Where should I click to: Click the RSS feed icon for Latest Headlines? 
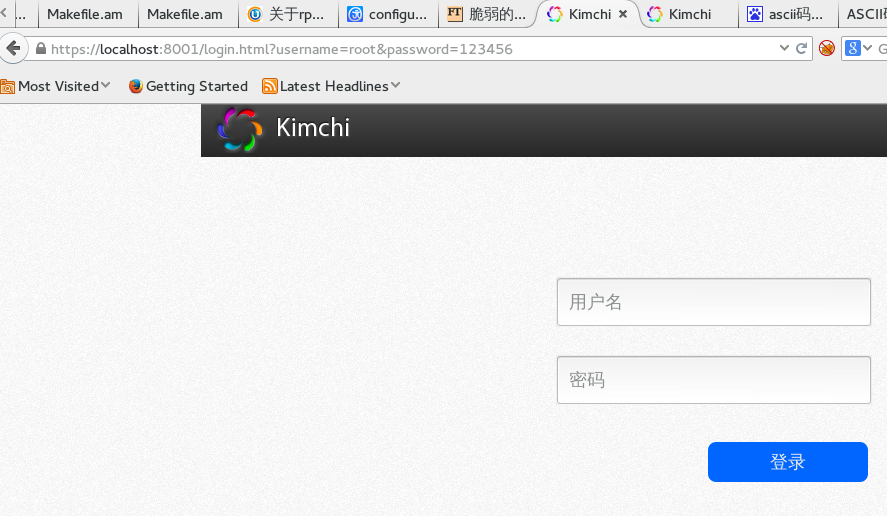pos(269,86)
